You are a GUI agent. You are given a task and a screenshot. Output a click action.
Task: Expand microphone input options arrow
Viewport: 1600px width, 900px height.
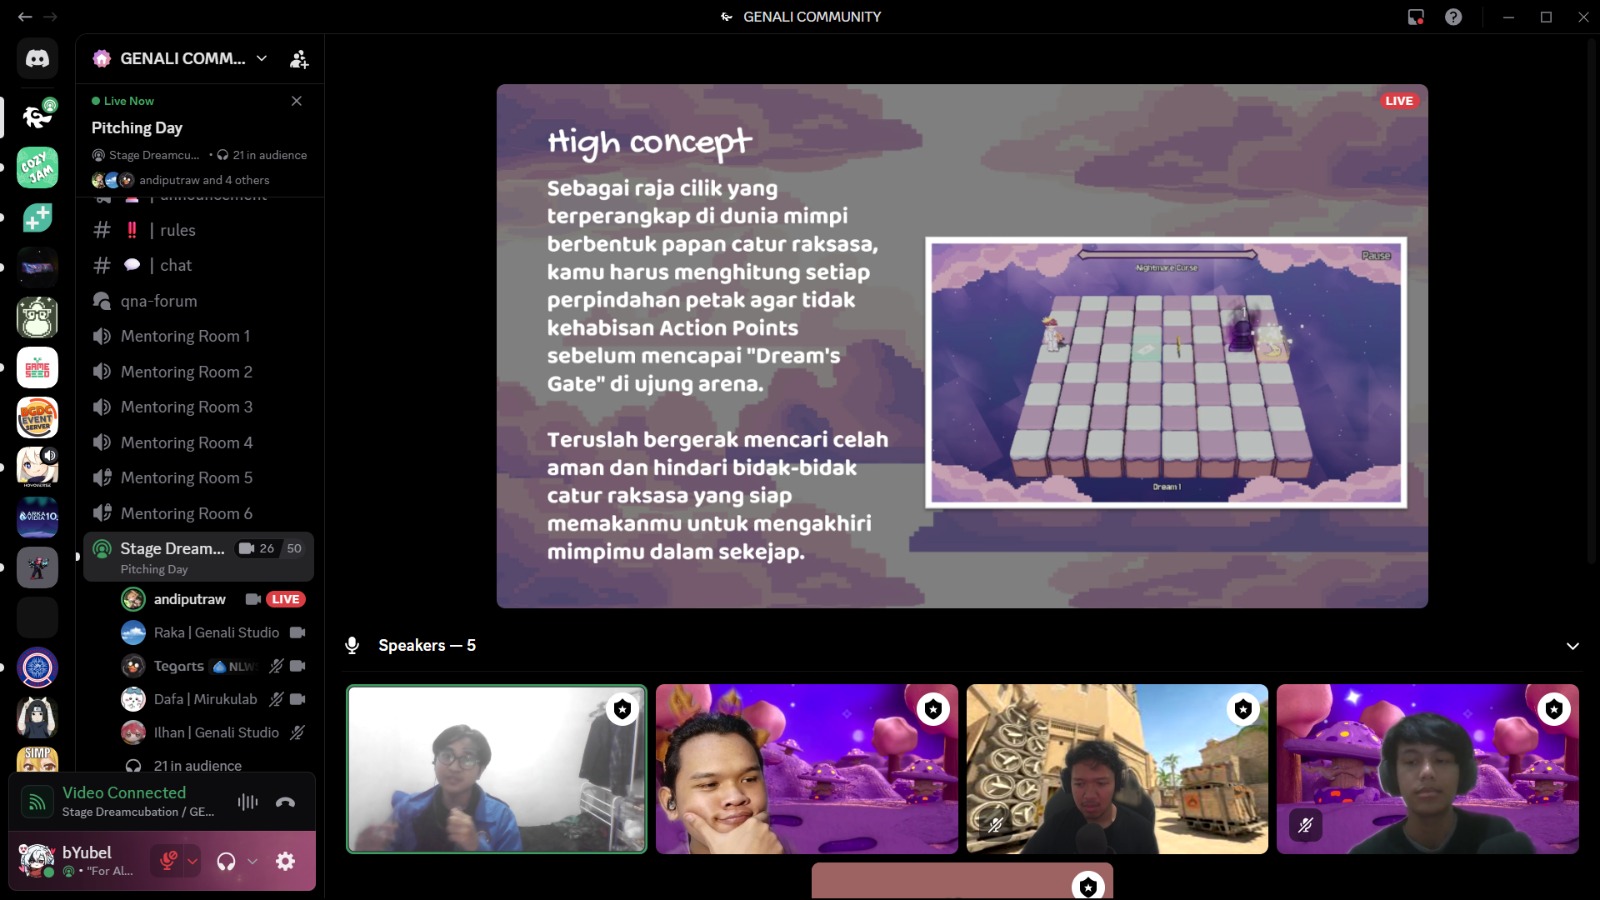[193, 861]
